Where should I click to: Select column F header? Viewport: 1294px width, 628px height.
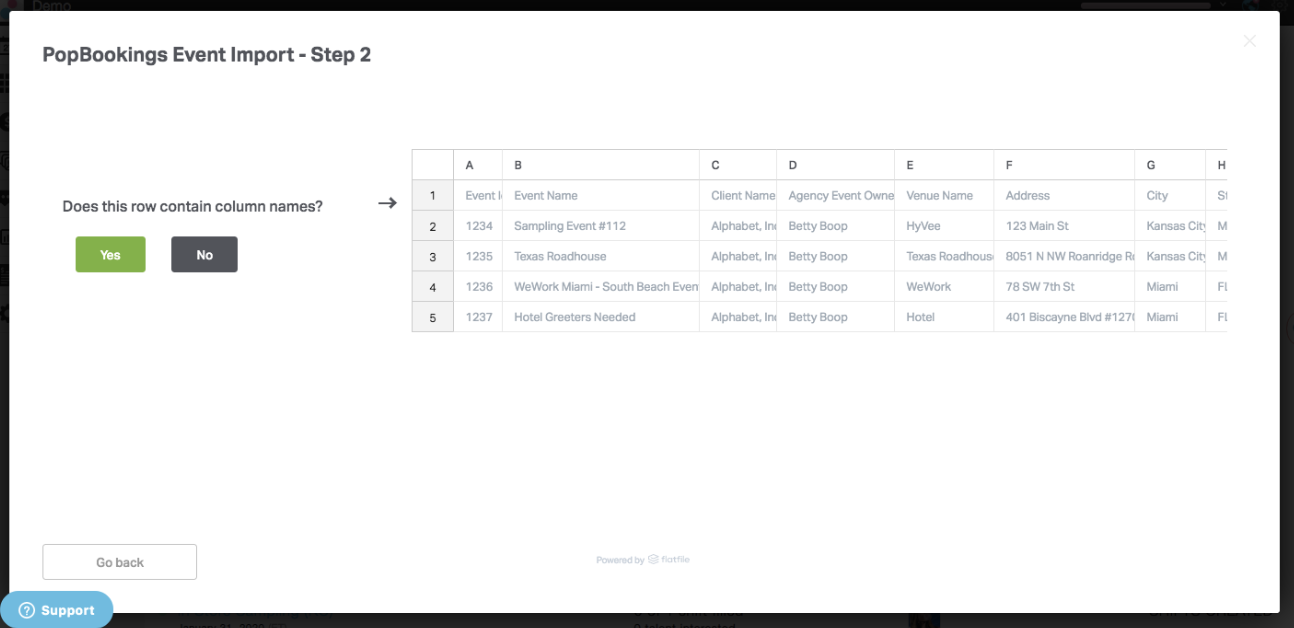(1064, 165)
